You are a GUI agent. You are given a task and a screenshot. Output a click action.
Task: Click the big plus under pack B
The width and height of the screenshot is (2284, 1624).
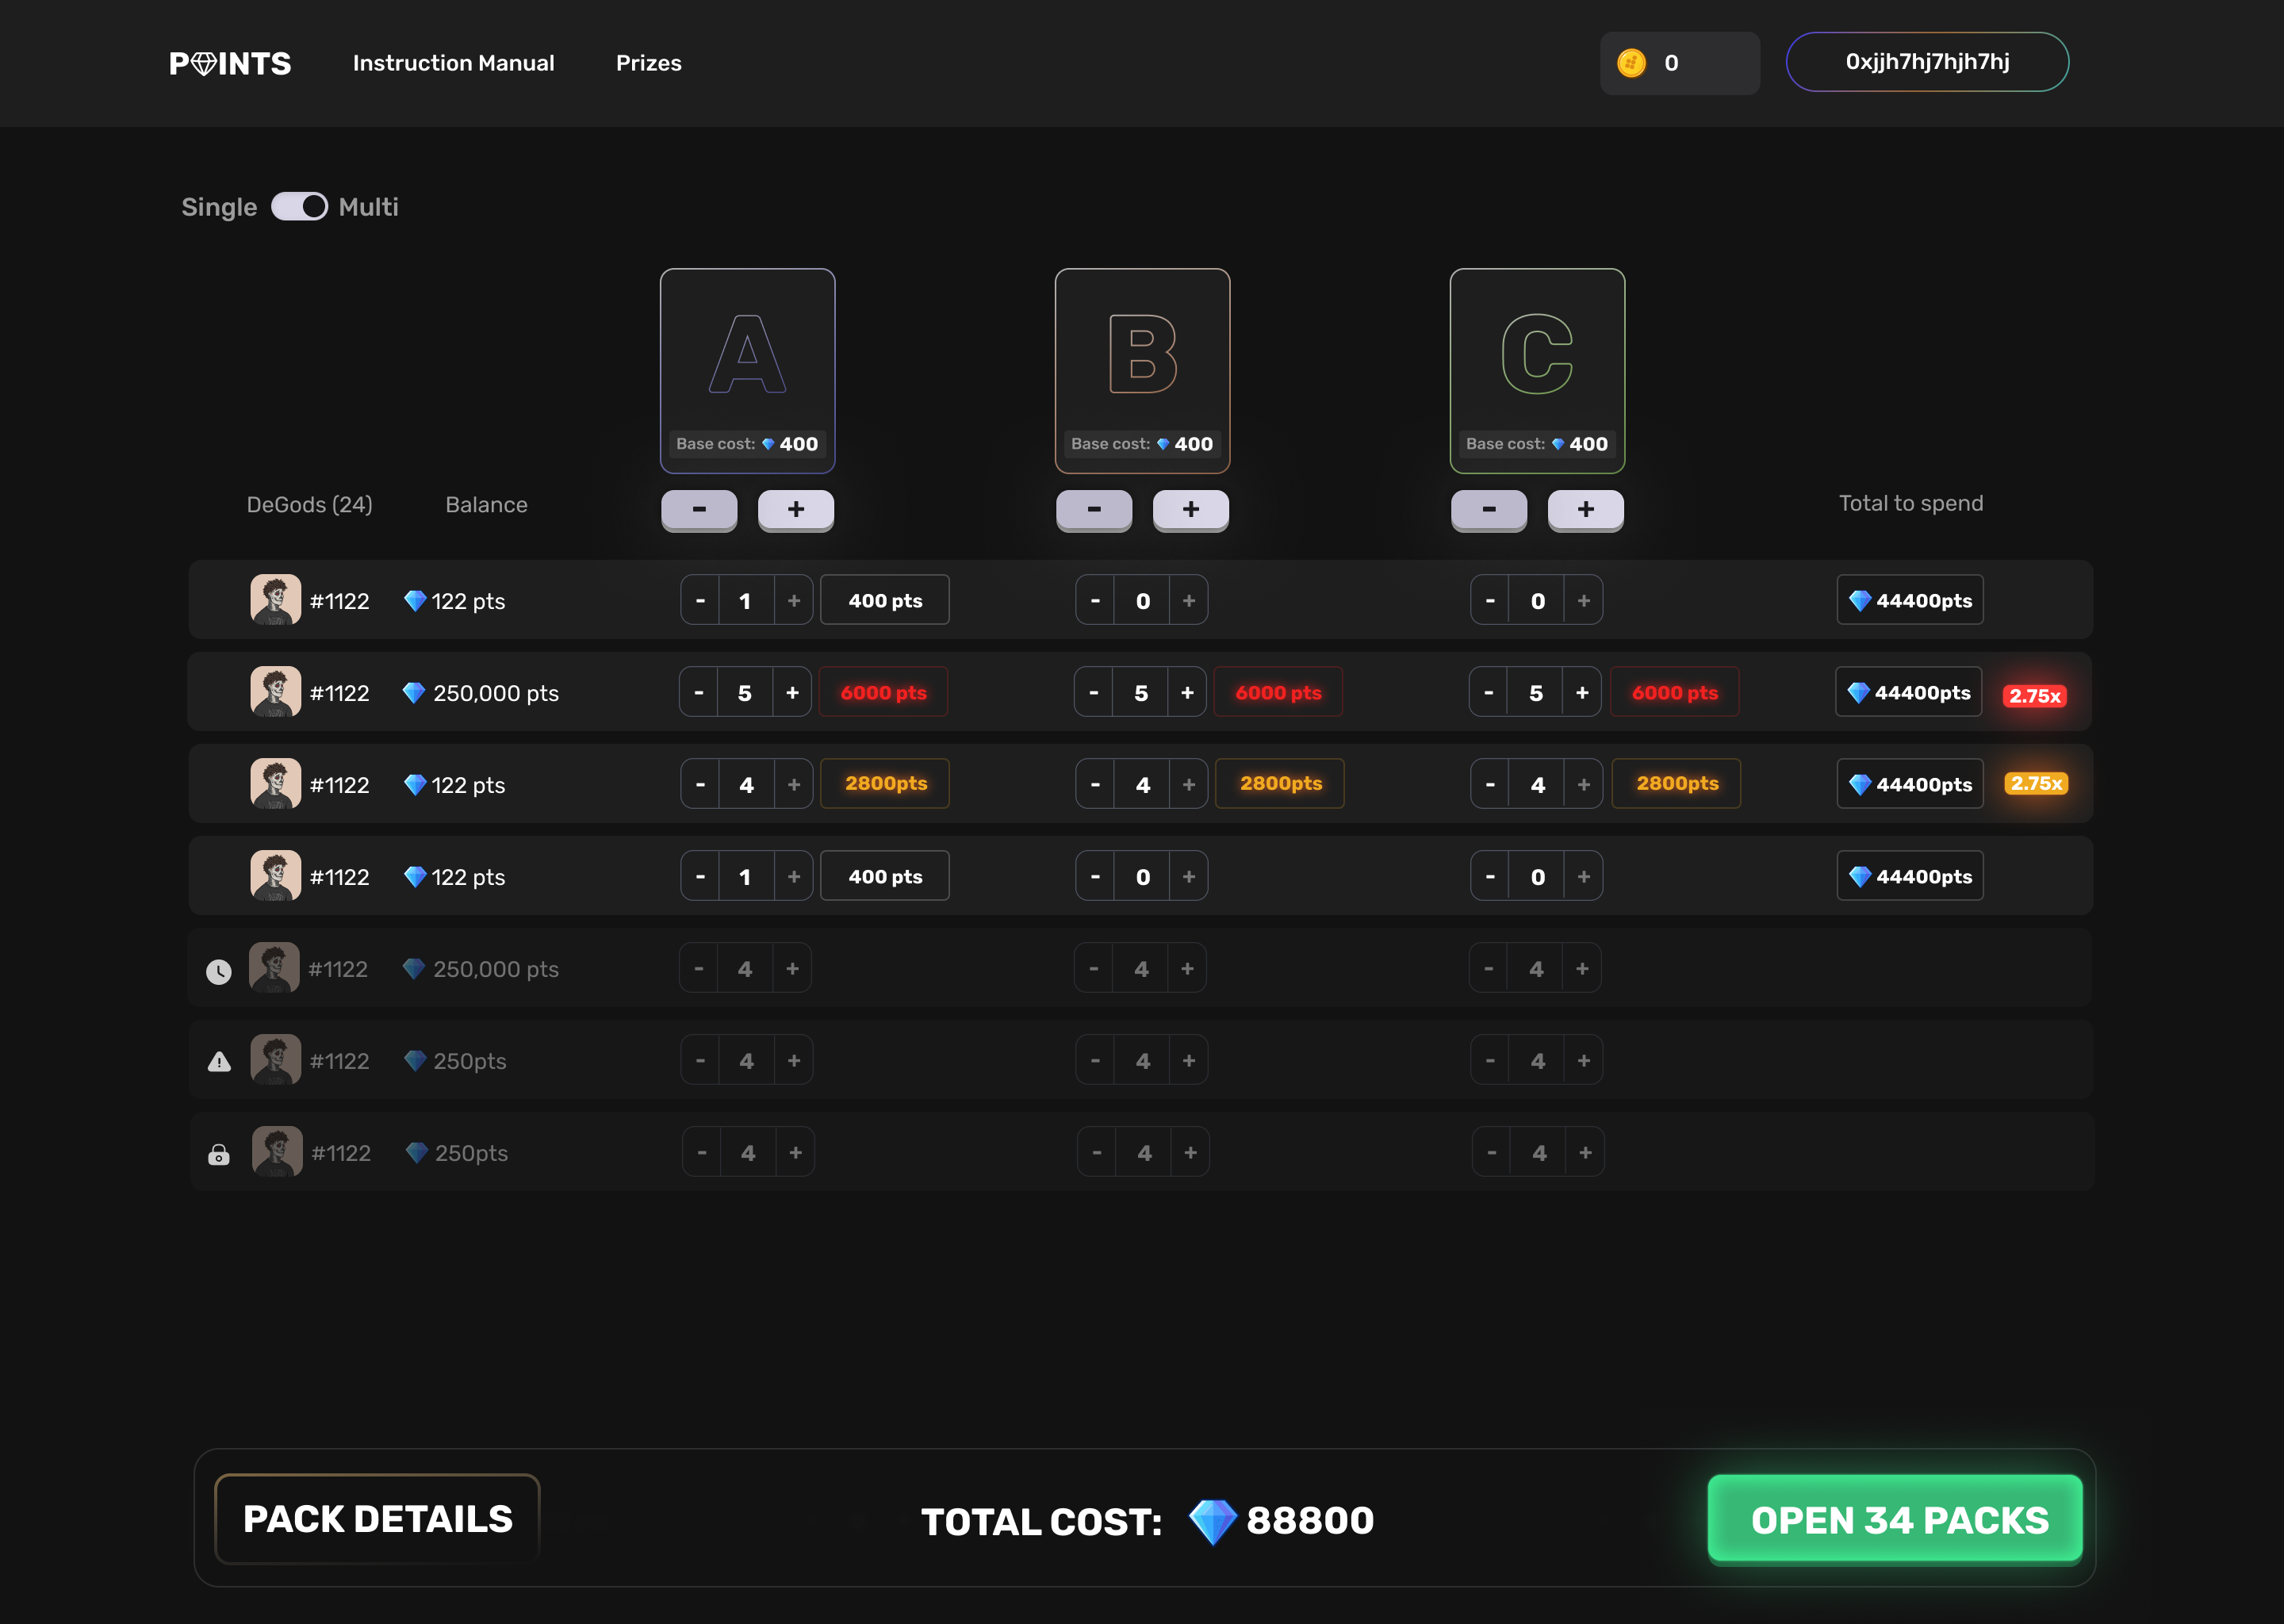[x=1190, y=509]
